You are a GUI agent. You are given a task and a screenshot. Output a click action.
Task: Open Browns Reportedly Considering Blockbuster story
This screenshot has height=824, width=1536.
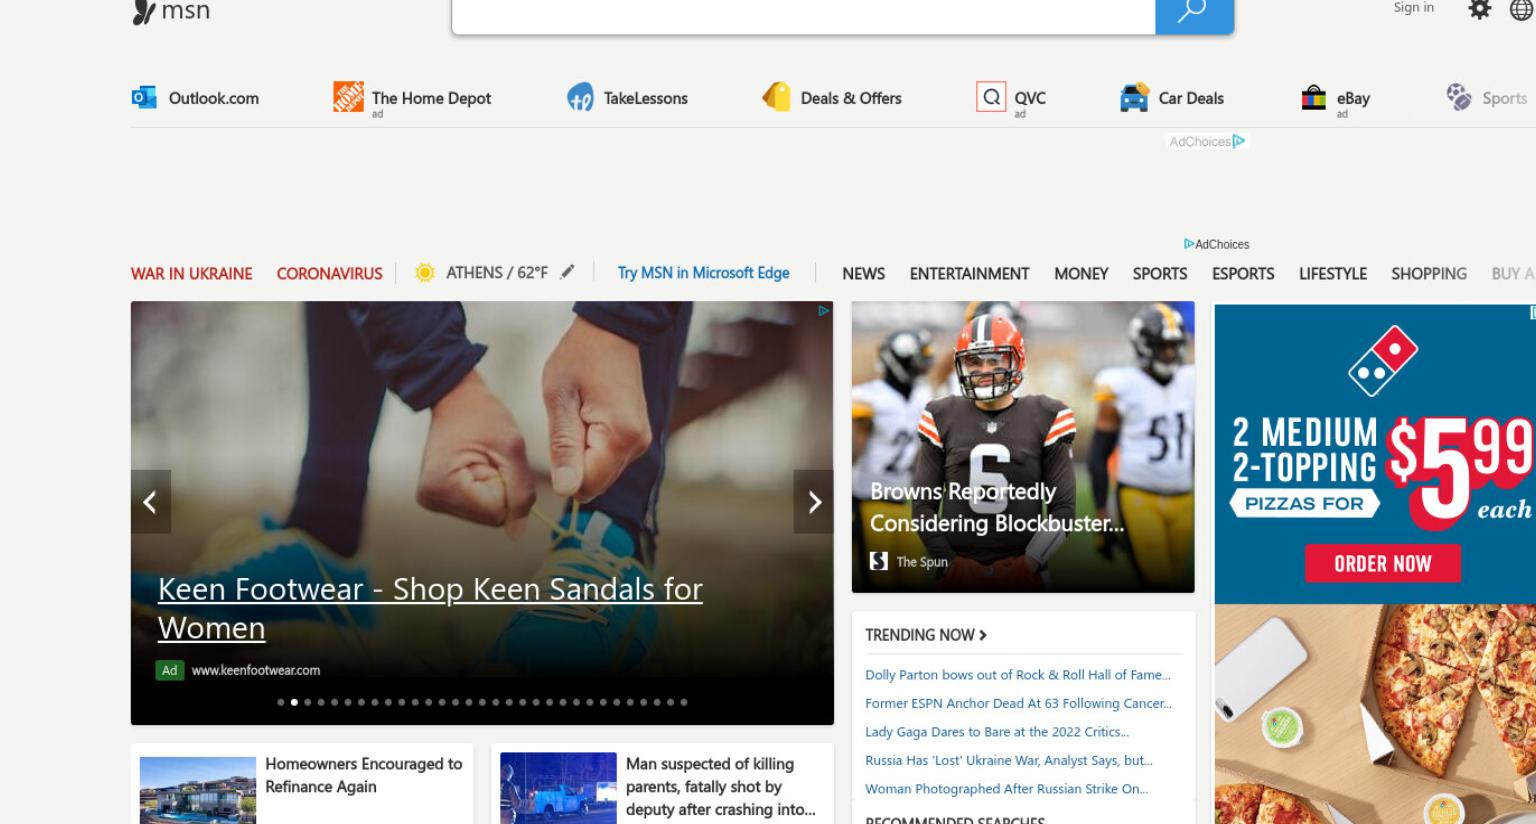tap(997, 507)
